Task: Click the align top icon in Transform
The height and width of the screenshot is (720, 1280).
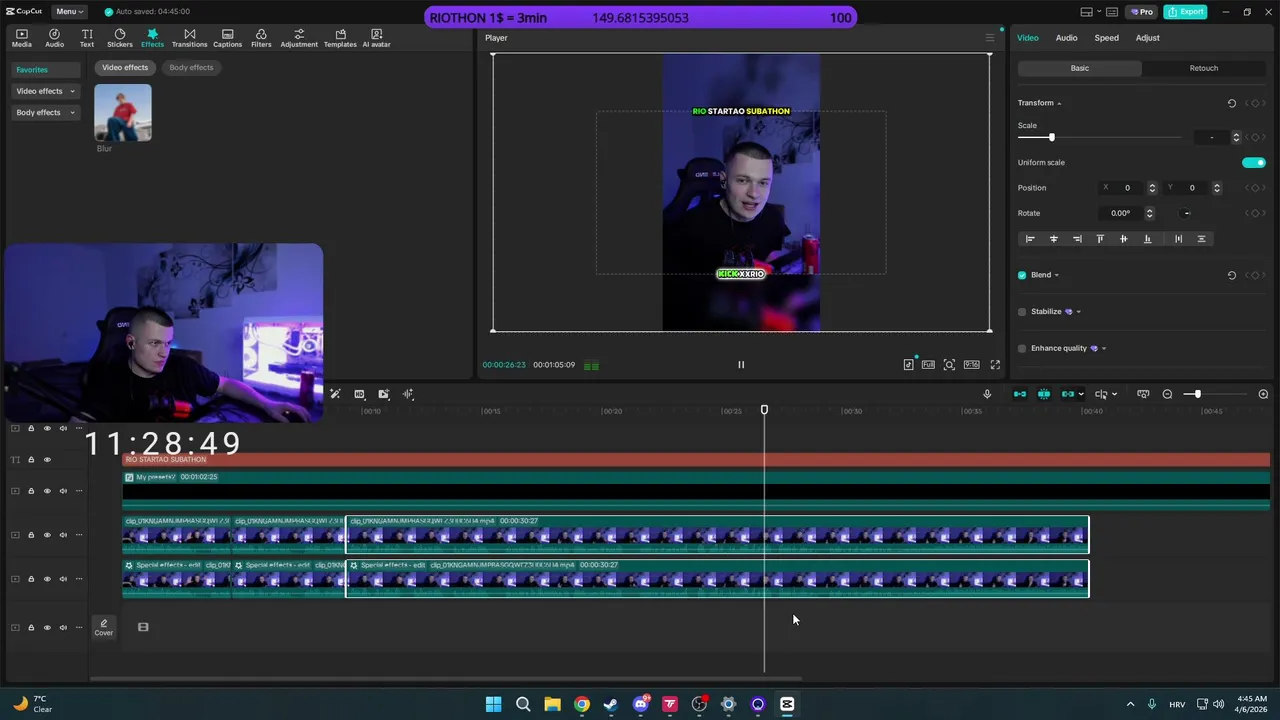Action: (x=1100, y=239)
